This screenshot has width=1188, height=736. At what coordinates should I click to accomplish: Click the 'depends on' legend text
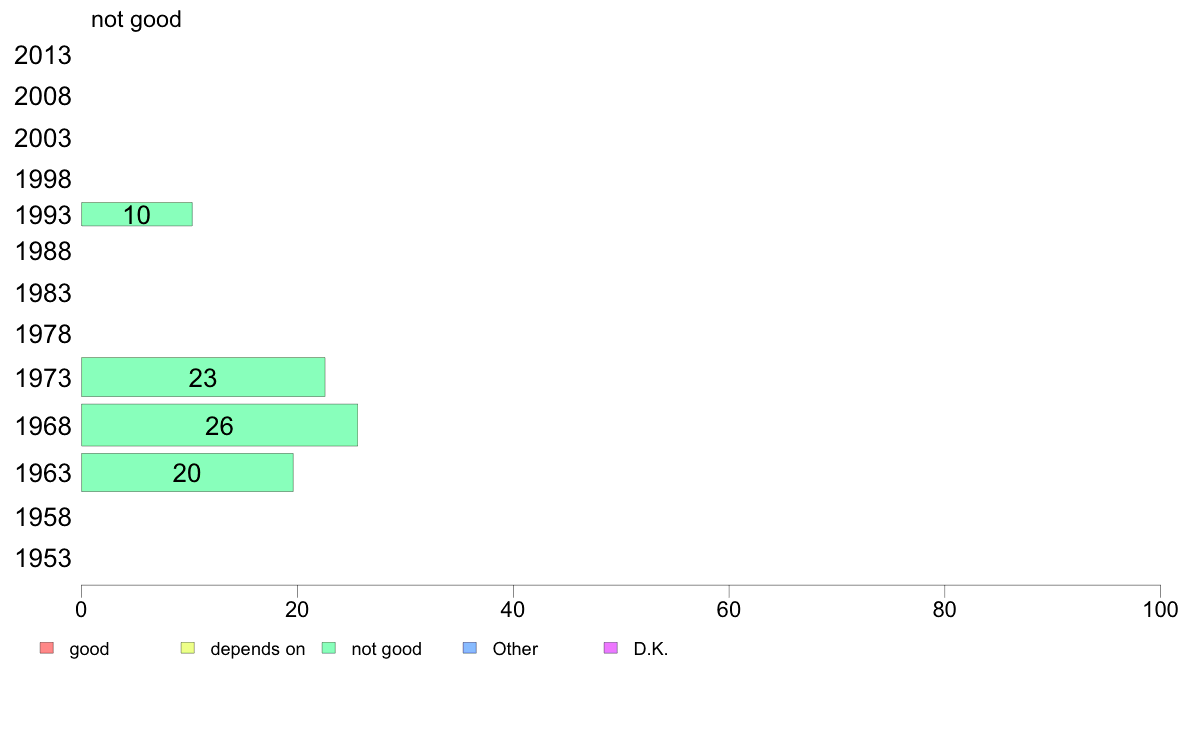pos(258,650)
